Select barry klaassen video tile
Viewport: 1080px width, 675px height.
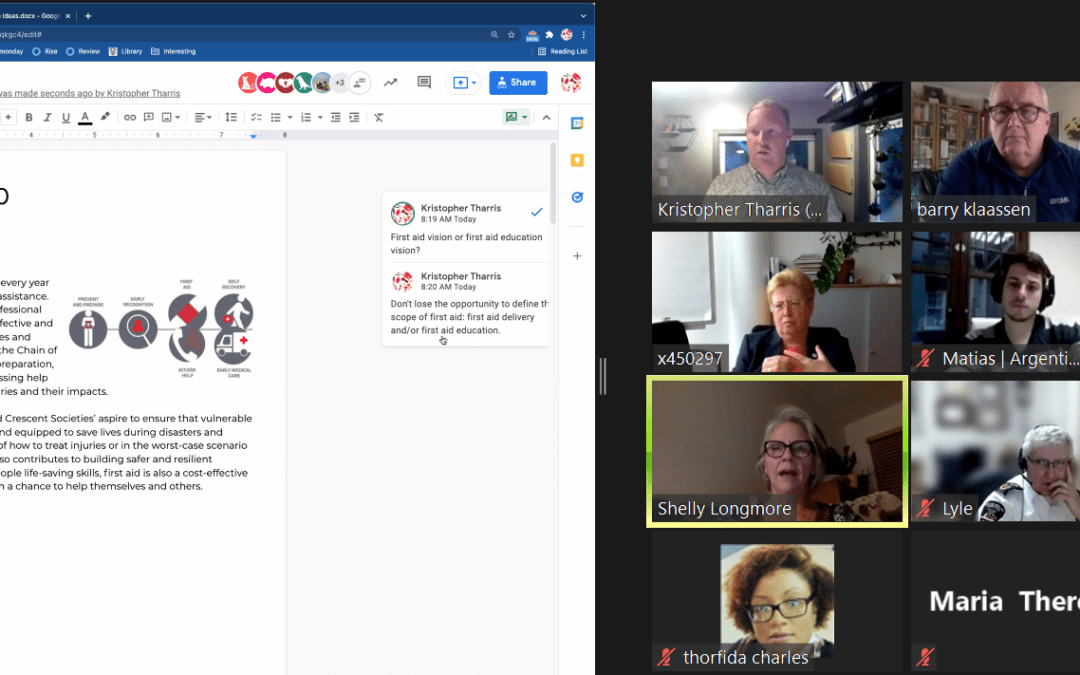pyautogui.click(x=995, y=152)
